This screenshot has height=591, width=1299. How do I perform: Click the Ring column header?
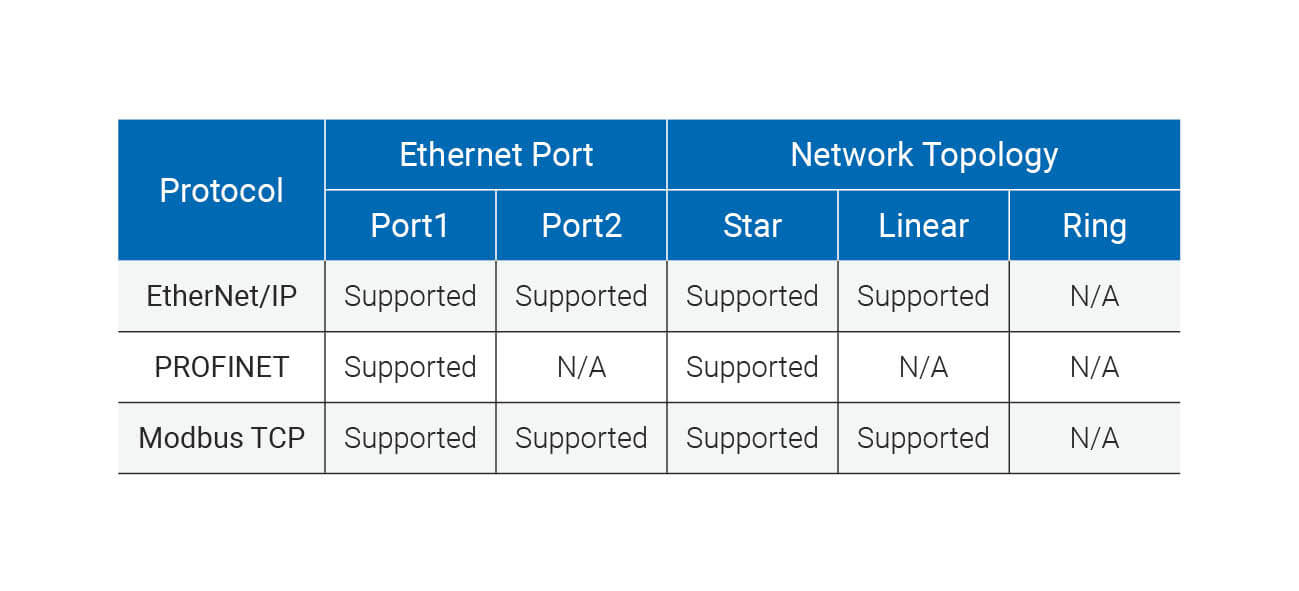[x=1094, y=225]
